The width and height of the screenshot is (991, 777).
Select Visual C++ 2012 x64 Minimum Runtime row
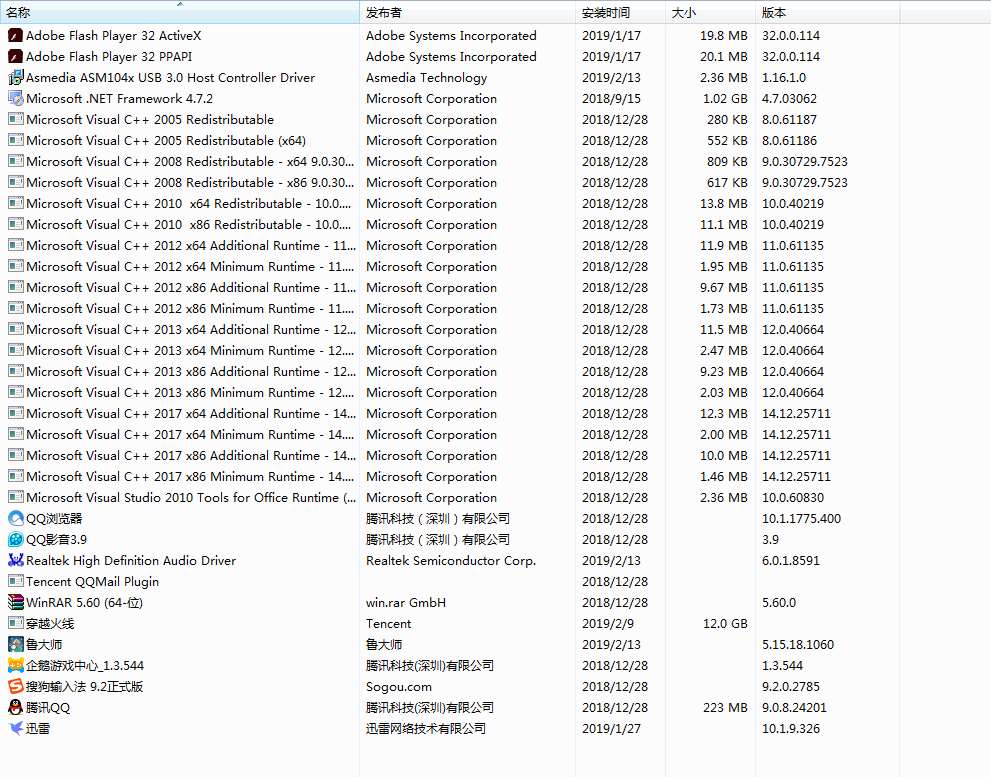tap(450, 267)
